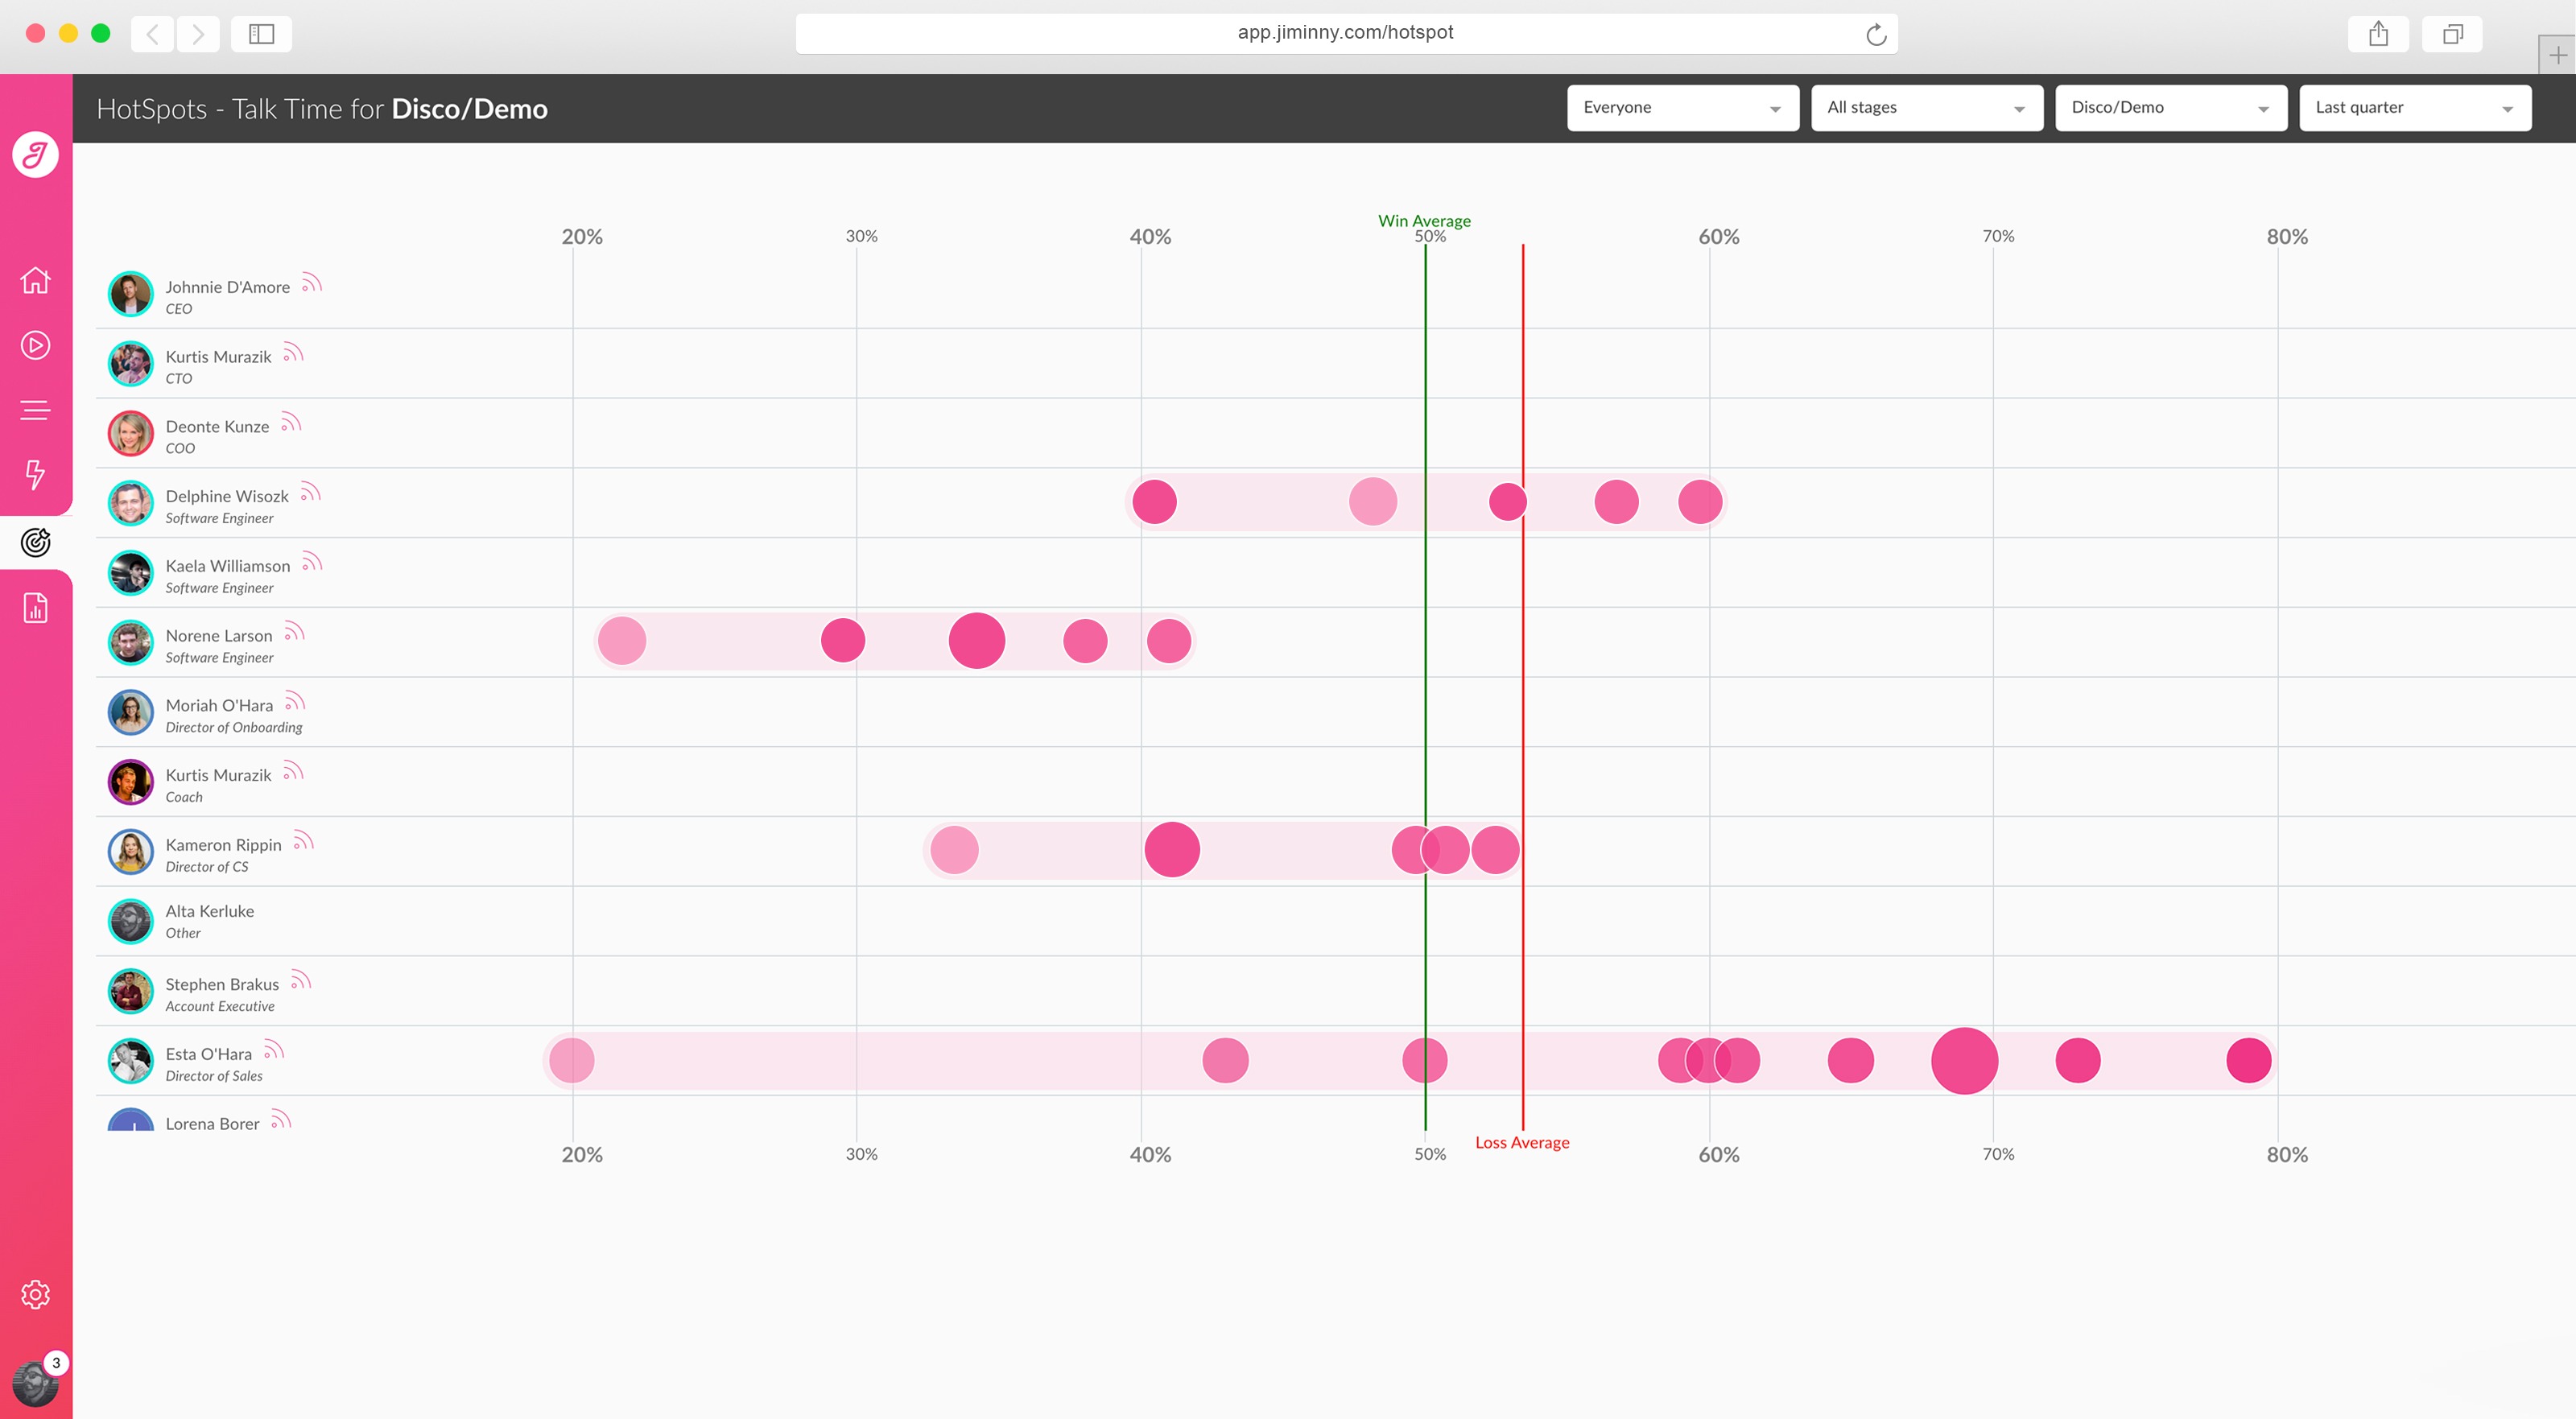Click signal icon beside Esta O'Hara
Screen dimensions: 2576x1419
coord(274,1050)
